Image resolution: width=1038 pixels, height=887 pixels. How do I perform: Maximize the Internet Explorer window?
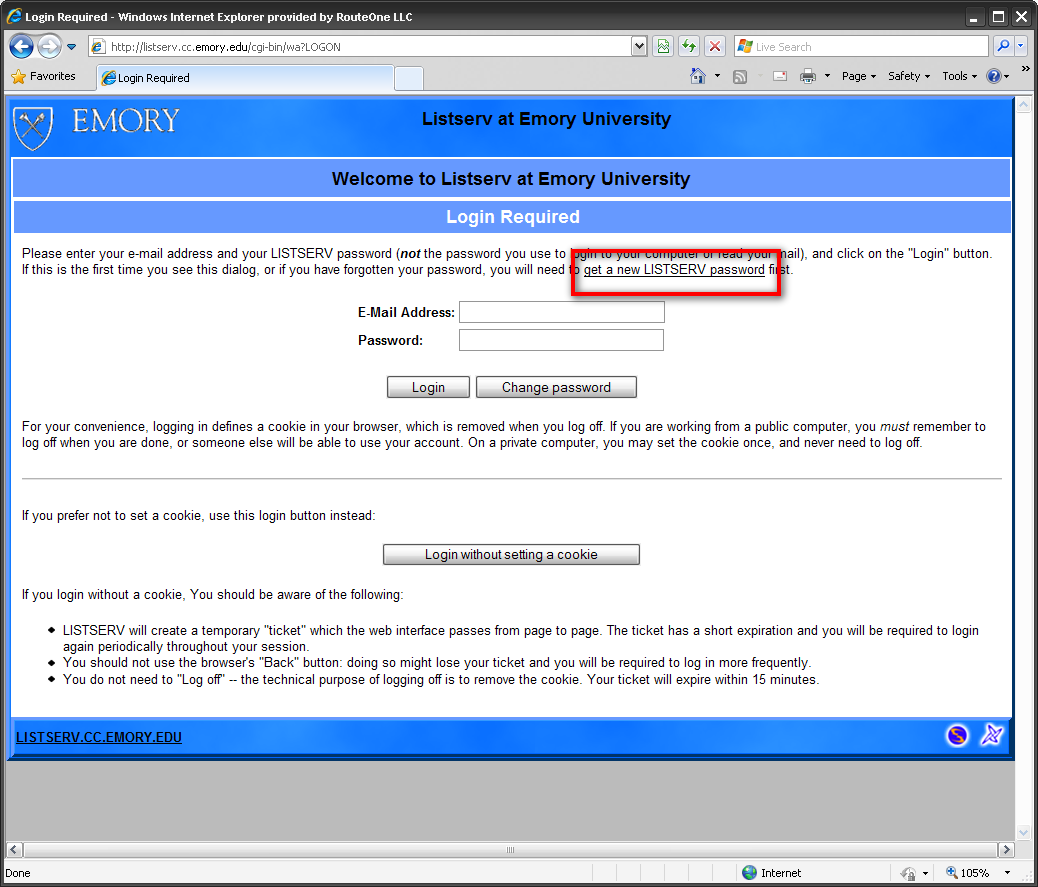[x=998, y=17]
